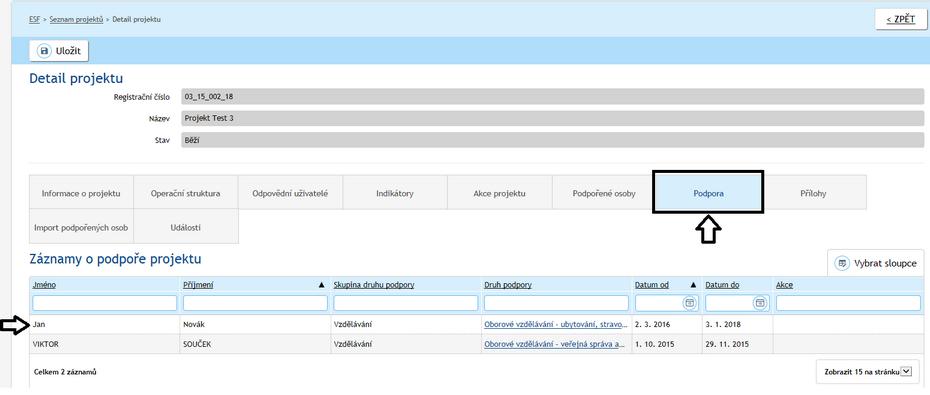Open the Podpořené osoby tab
Image resolution: width=930 pixels, height=395 pixels.
click(603, 193)
